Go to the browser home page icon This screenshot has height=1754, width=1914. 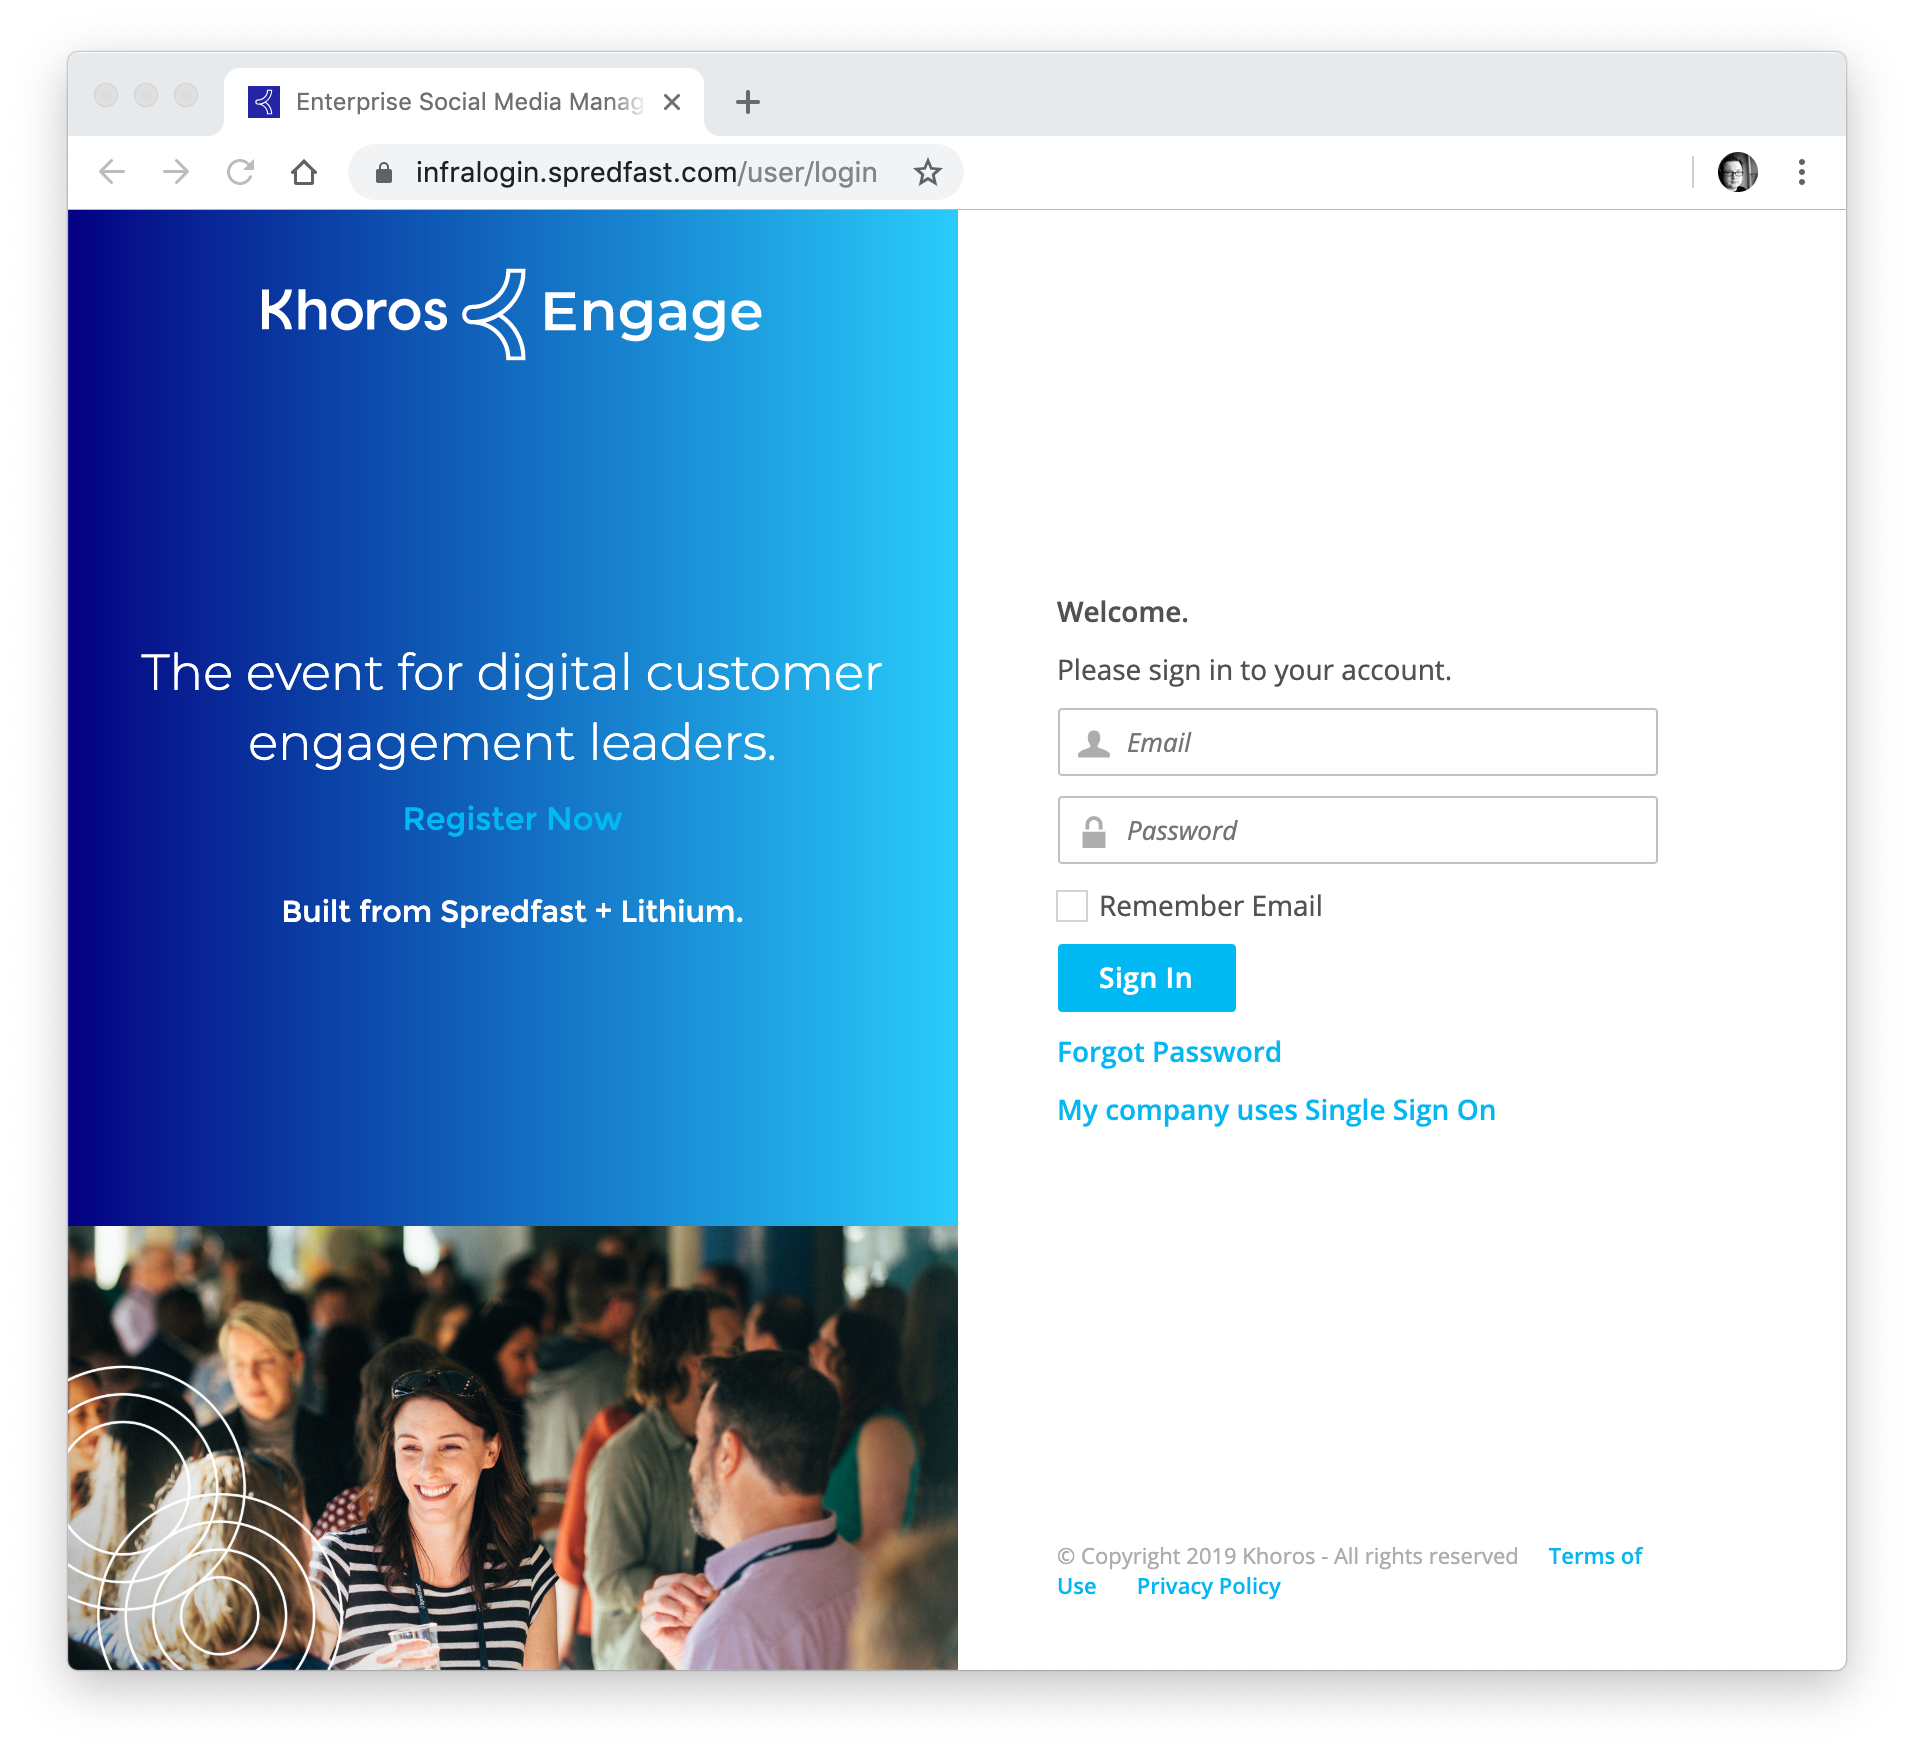304,172
